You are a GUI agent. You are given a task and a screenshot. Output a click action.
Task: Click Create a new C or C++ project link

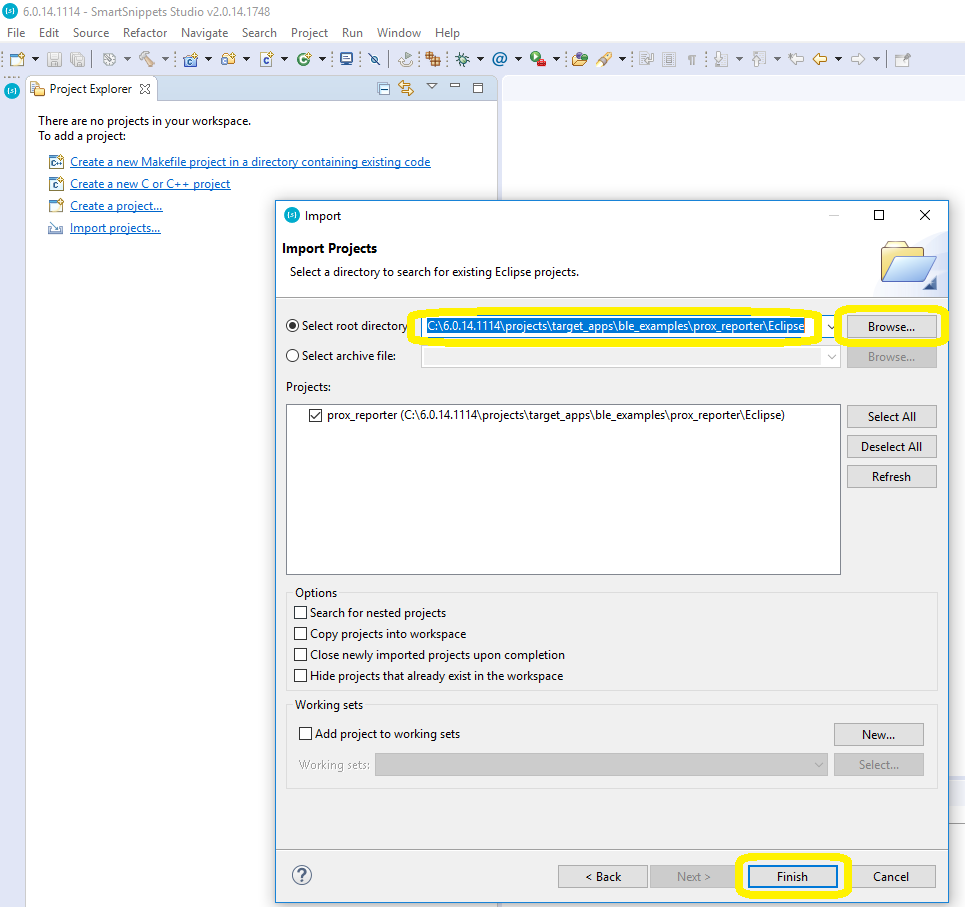pos(150,183)
